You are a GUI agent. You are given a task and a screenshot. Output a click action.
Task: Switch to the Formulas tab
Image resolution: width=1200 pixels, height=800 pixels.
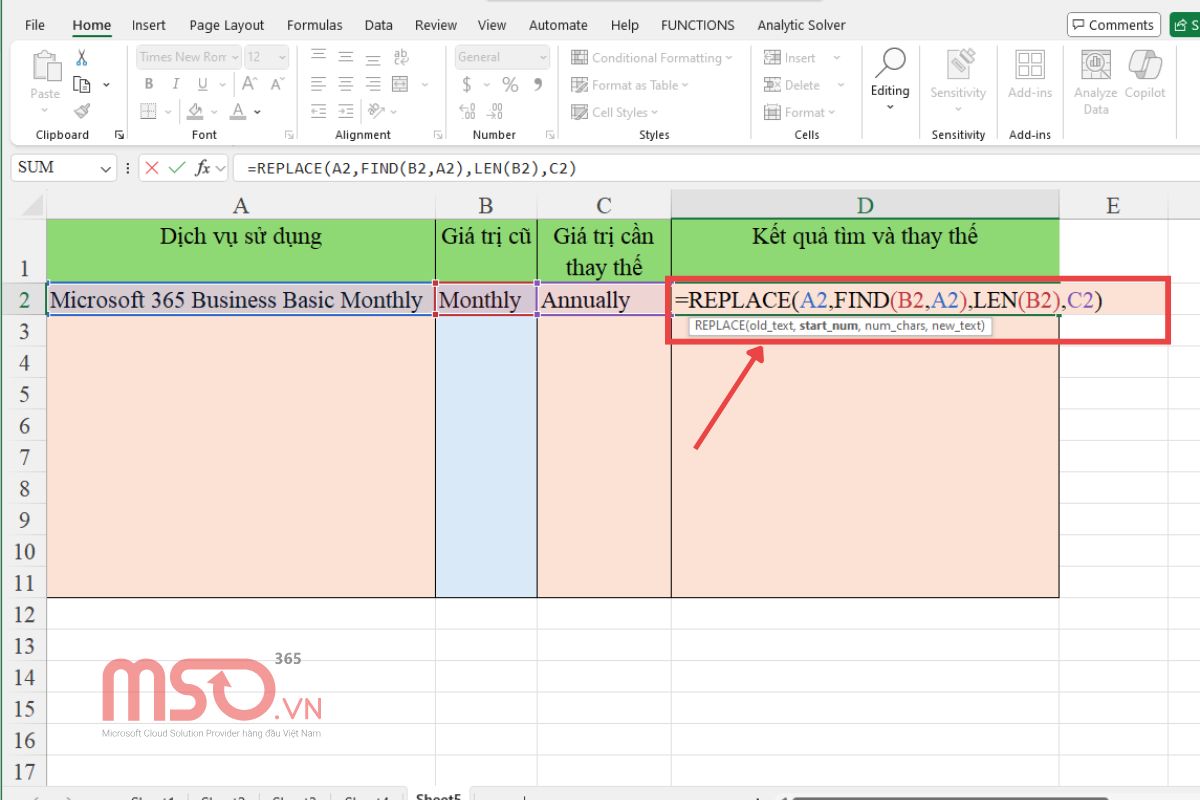[315, 25]
